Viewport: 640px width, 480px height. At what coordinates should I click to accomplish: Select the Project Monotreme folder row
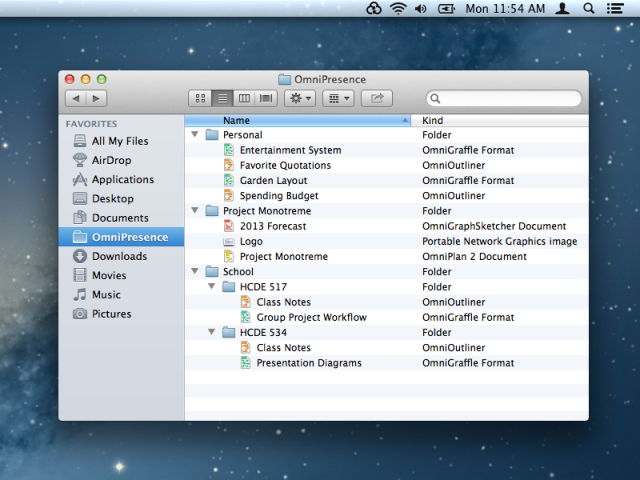(x=387, y=211)
